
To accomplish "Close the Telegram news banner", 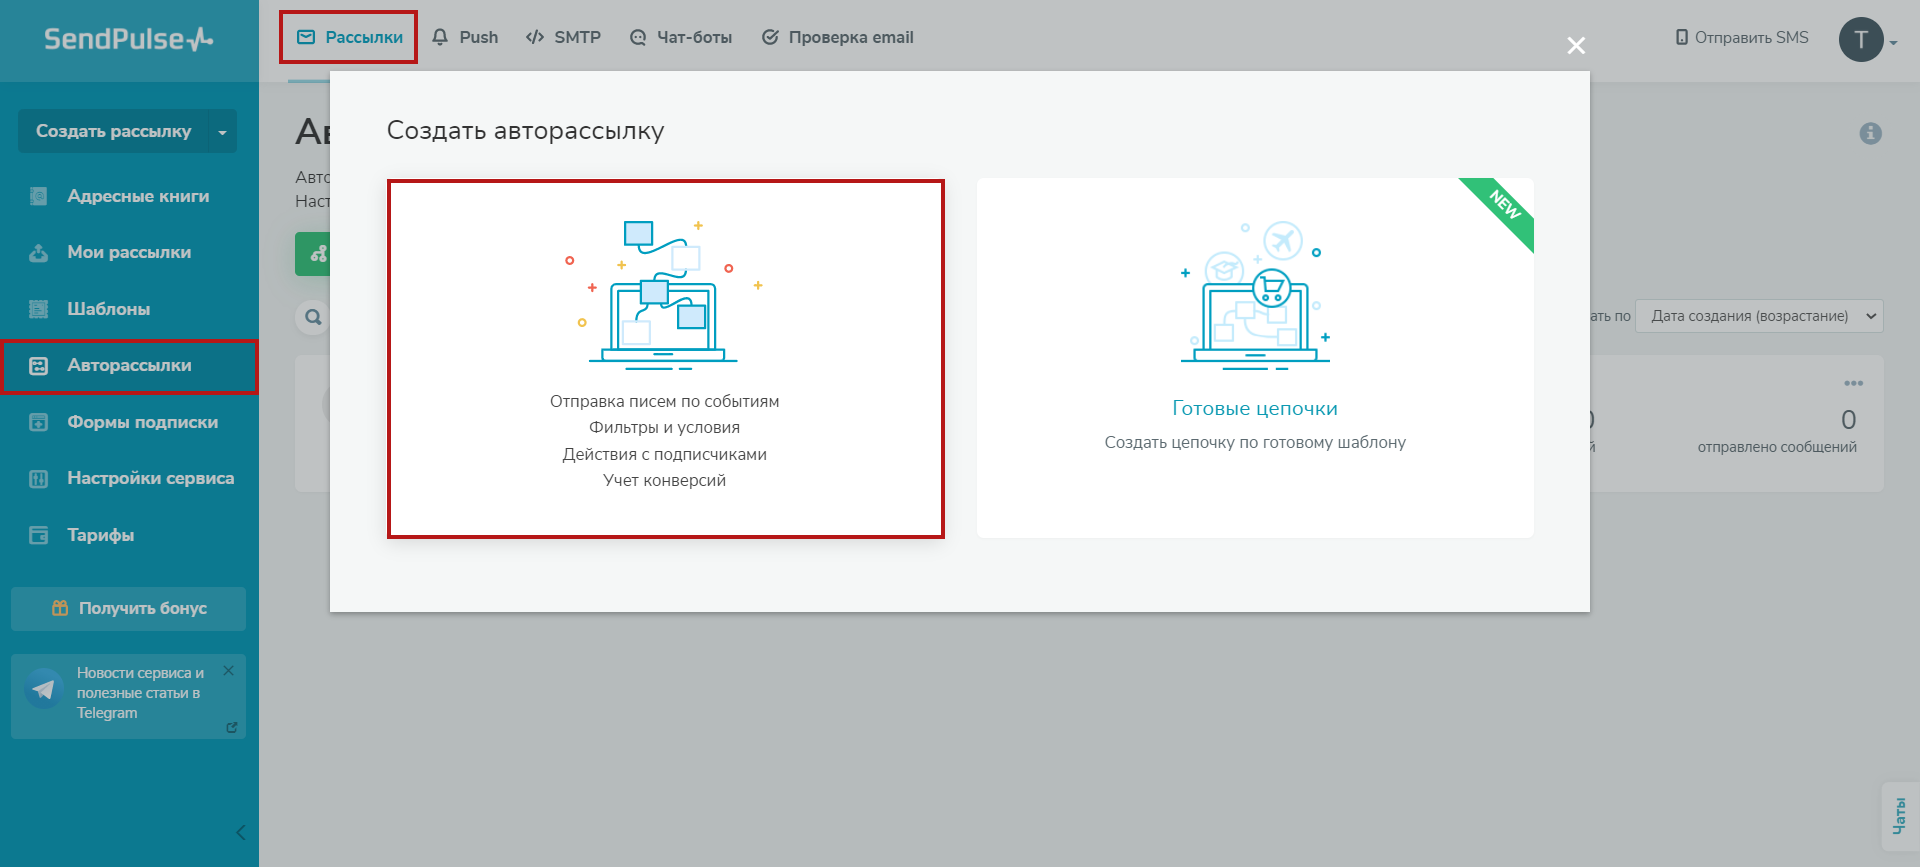I will pos(229,671).
